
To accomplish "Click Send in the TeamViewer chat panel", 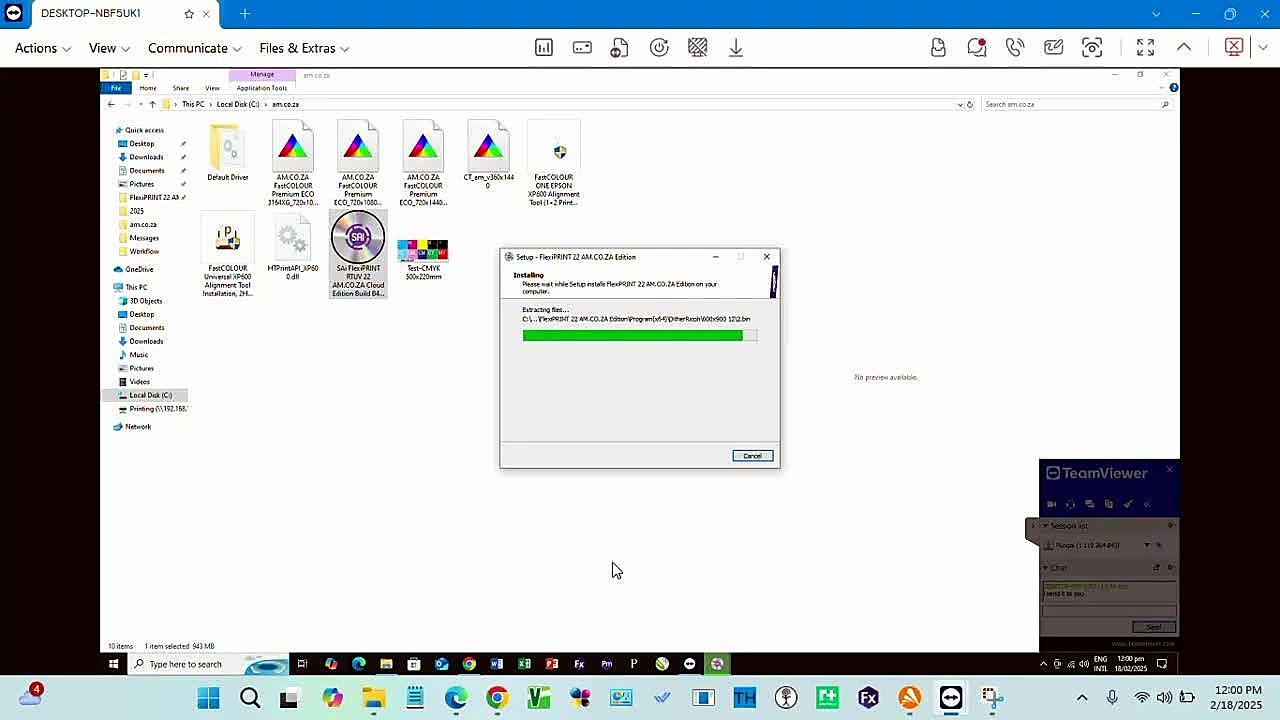I will click(1153, 627).
